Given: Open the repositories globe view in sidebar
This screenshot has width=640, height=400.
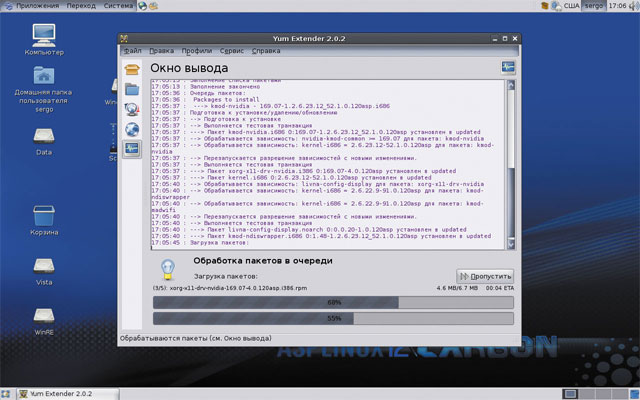Looking at the screenshot, I should (132, 129).
